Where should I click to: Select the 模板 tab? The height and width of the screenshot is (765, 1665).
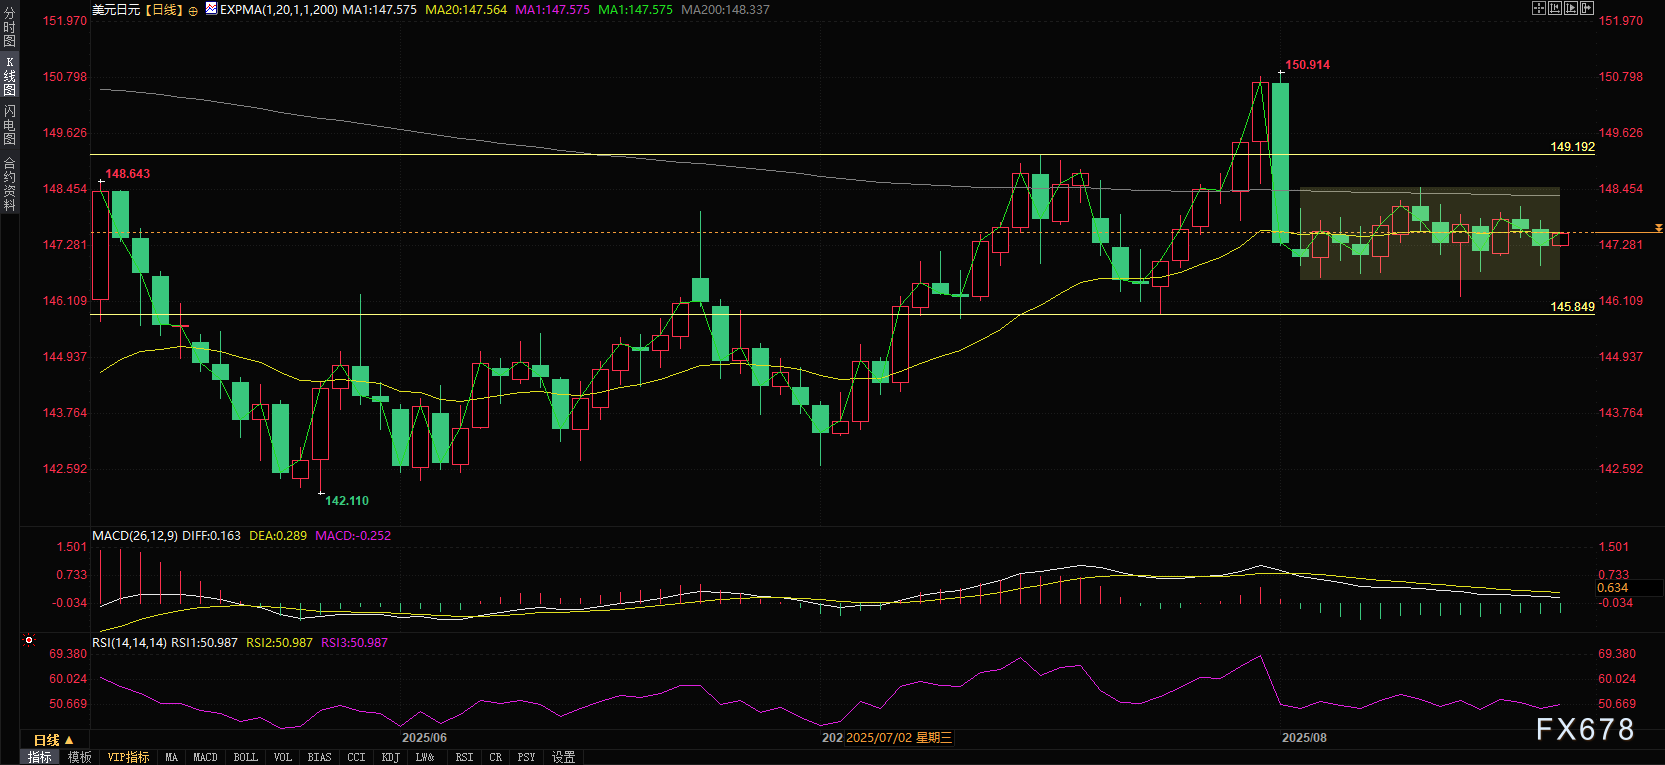point(80,757)
